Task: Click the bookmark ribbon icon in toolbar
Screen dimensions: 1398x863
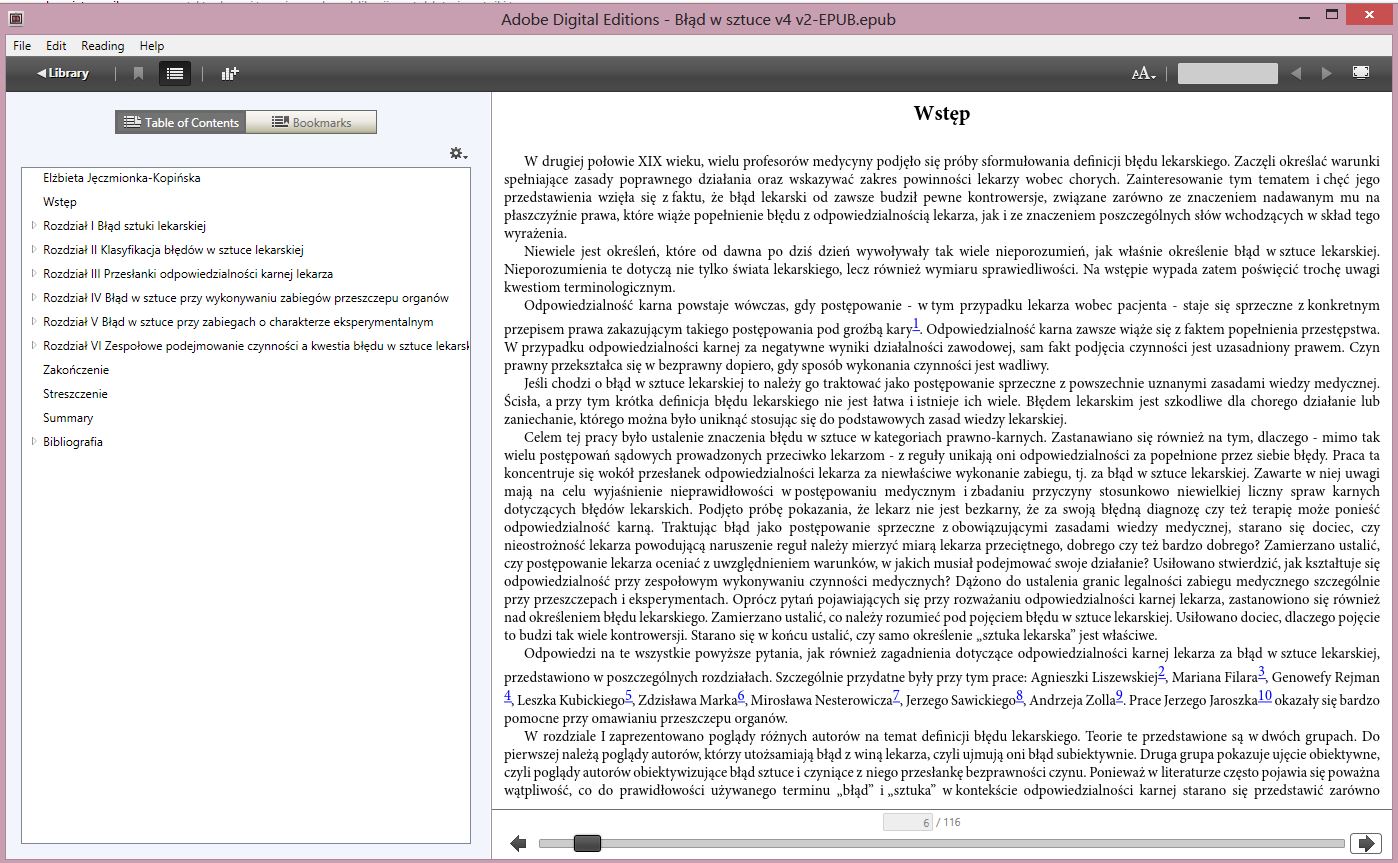Action: point(138,73)
